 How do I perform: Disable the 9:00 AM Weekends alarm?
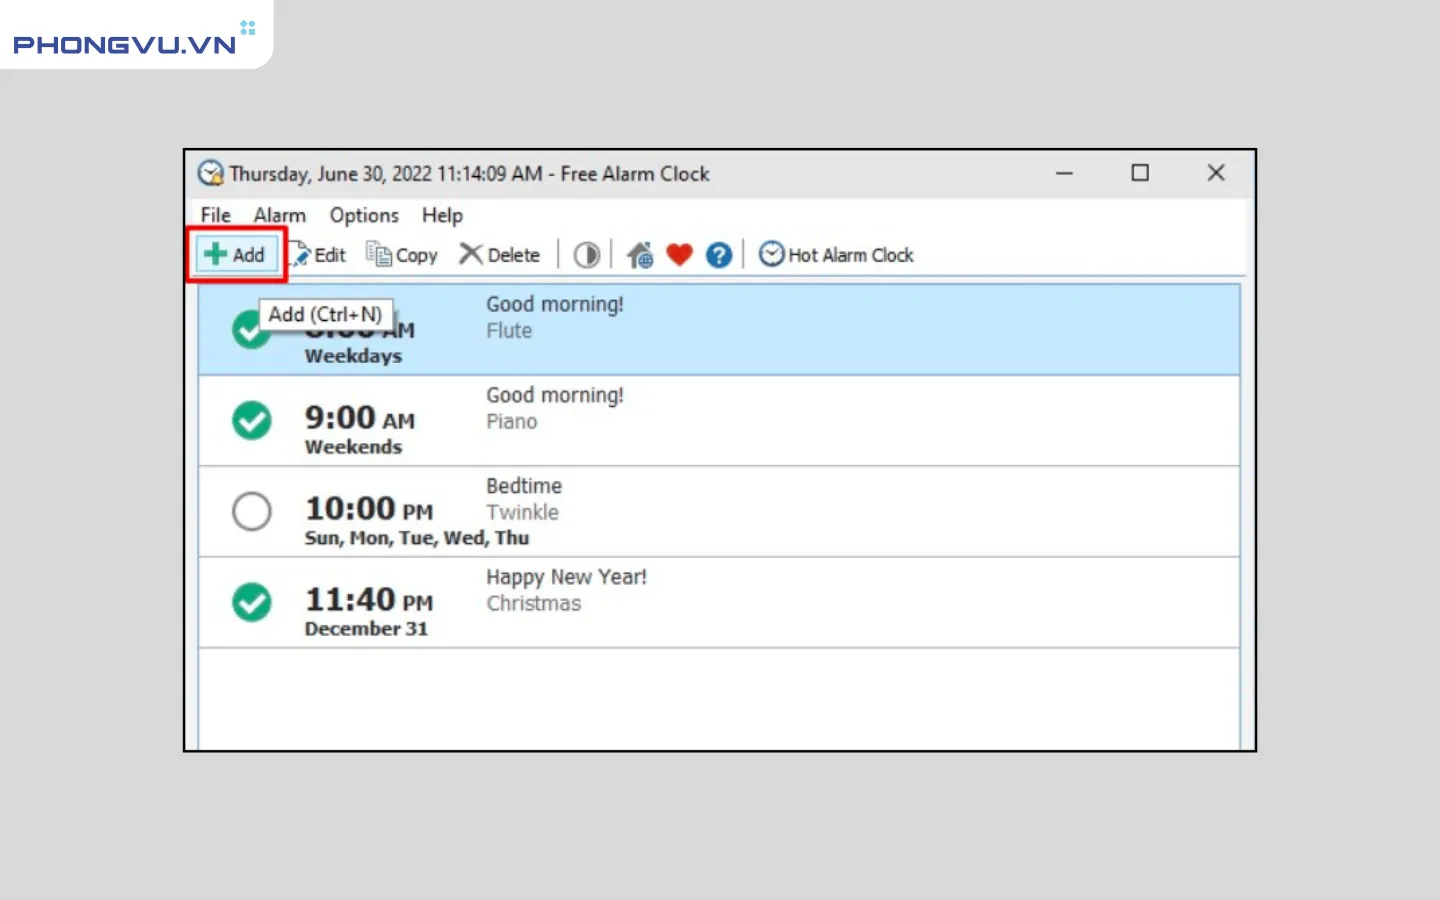[252, 421]
